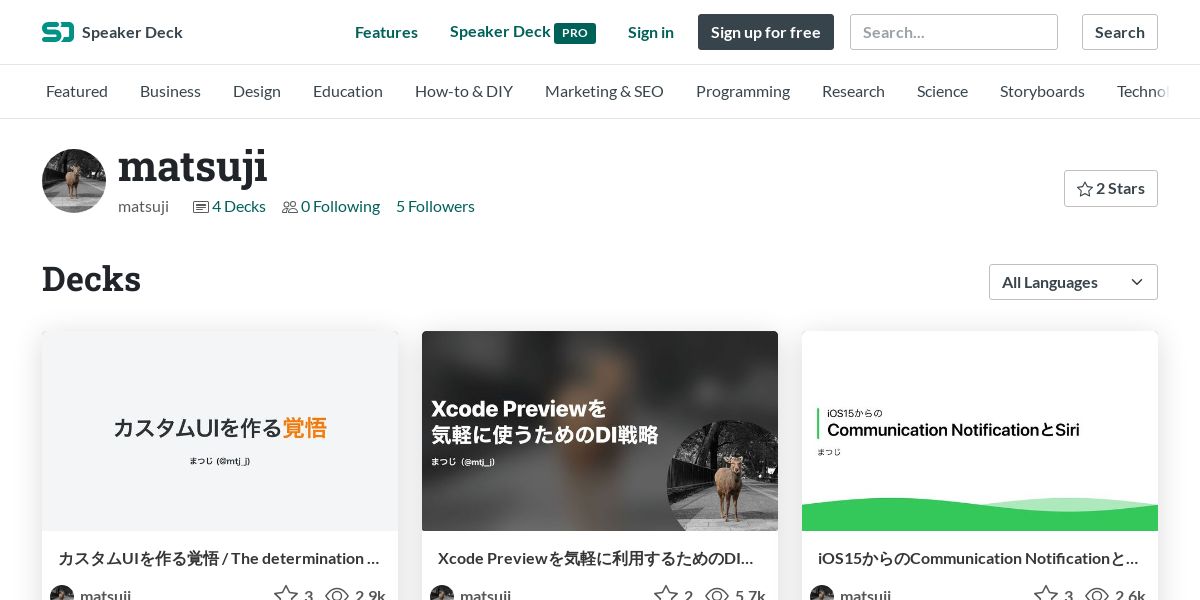Click the people icon beside 0 Following
This screenshot has height=600, width=1200.
click(290, 207)
